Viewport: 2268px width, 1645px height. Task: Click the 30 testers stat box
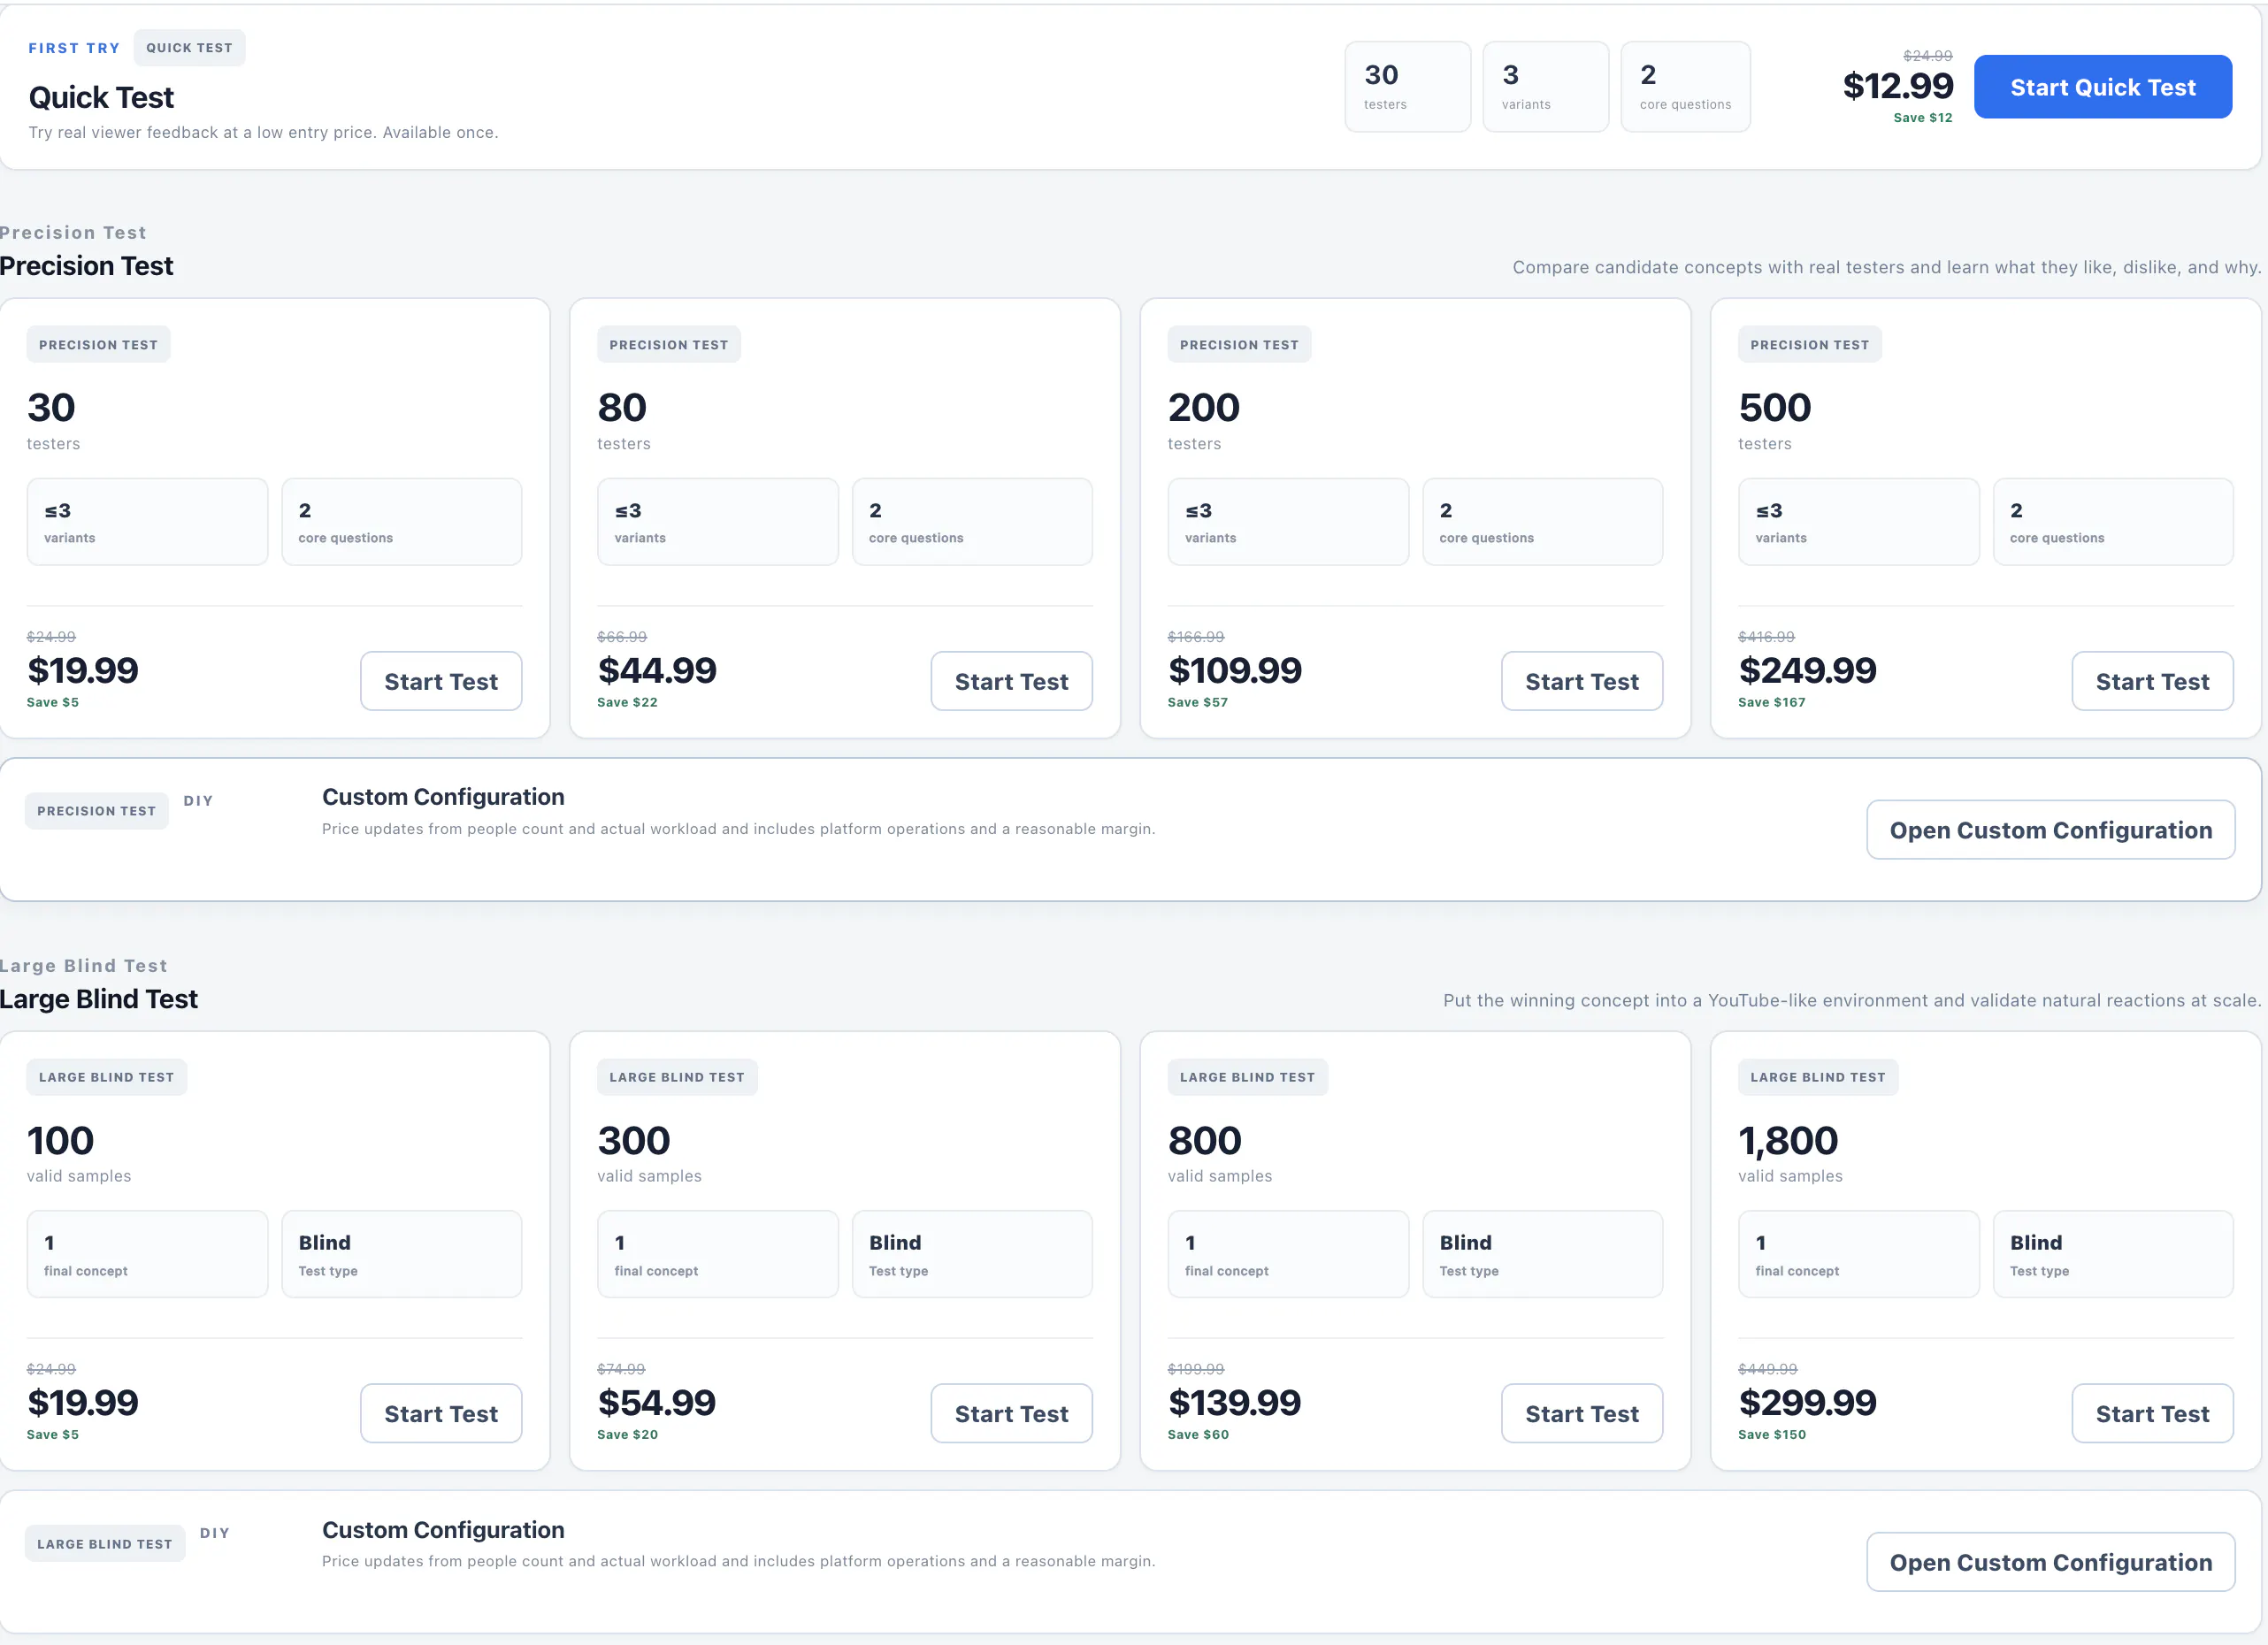(x=1407, y=87)
